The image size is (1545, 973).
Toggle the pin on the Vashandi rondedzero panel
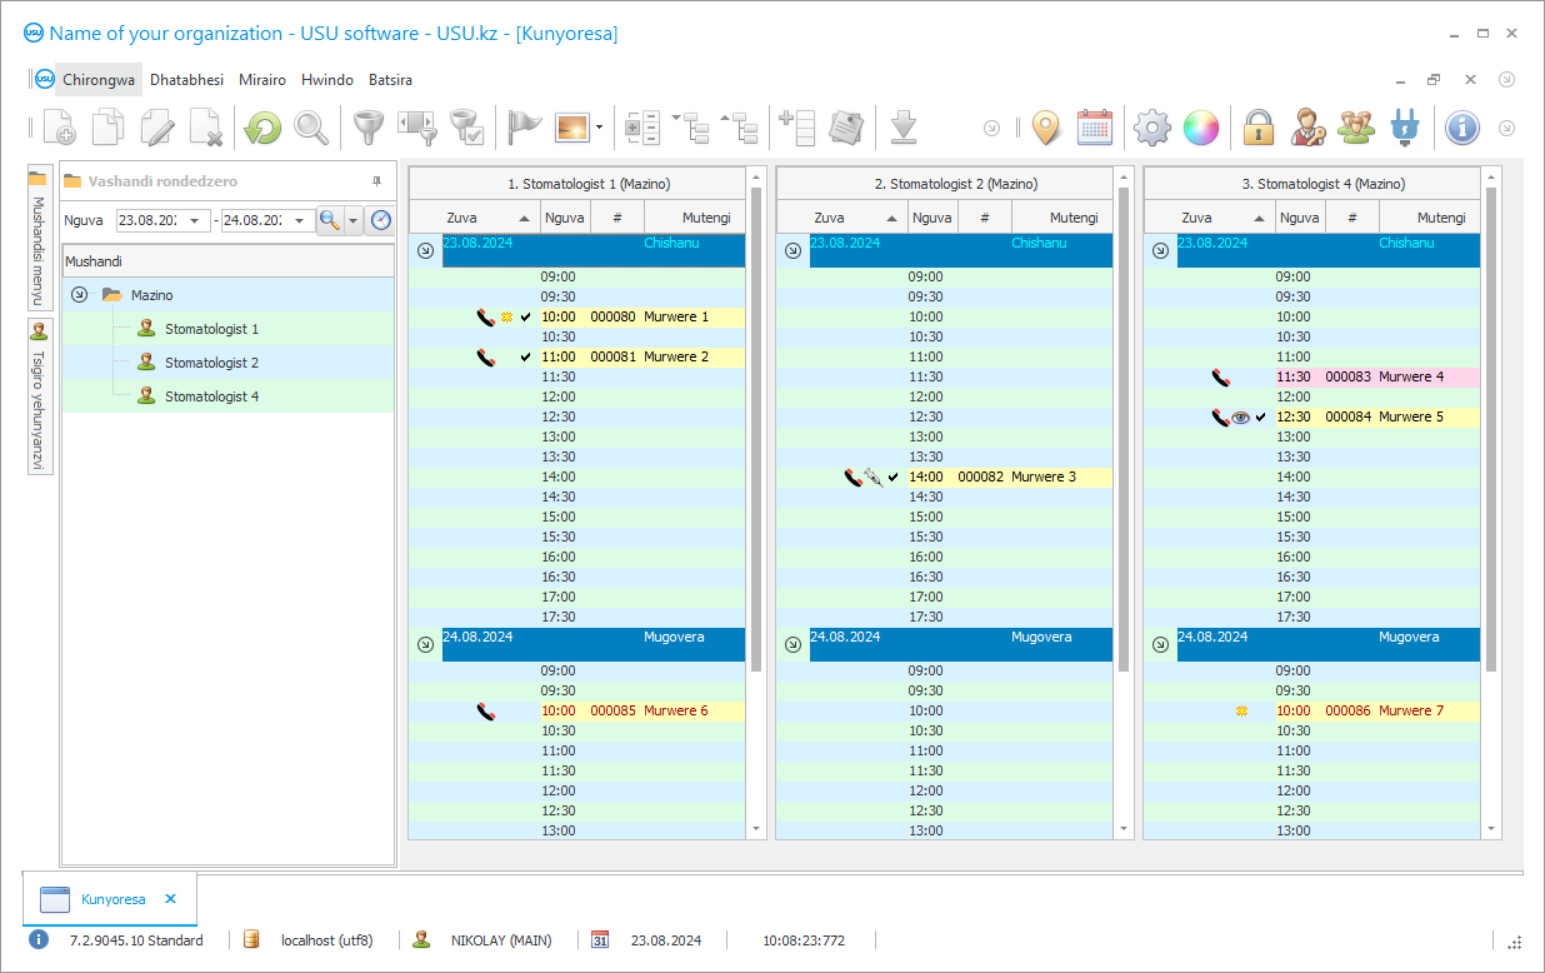click(376, 181)
